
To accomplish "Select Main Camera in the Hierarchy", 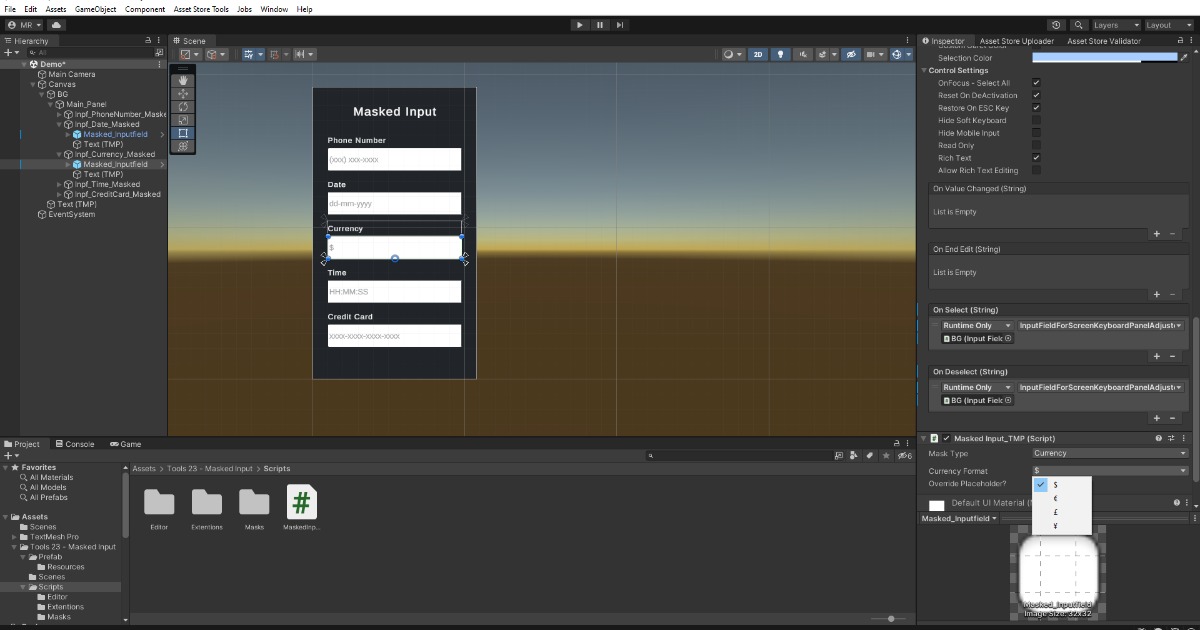I will coord(73,73).
